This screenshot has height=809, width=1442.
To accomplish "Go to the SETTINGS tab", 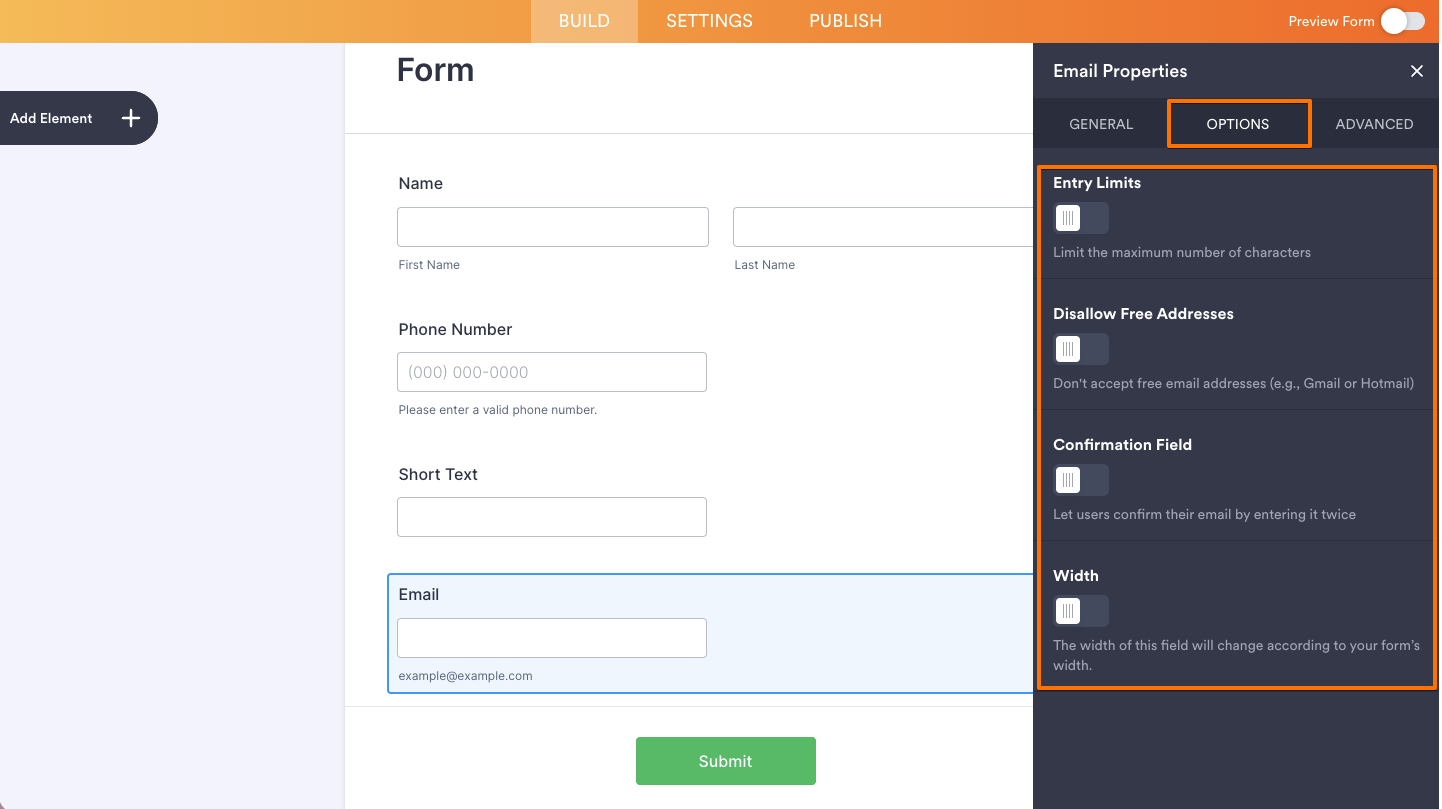I will pos(709,21).
